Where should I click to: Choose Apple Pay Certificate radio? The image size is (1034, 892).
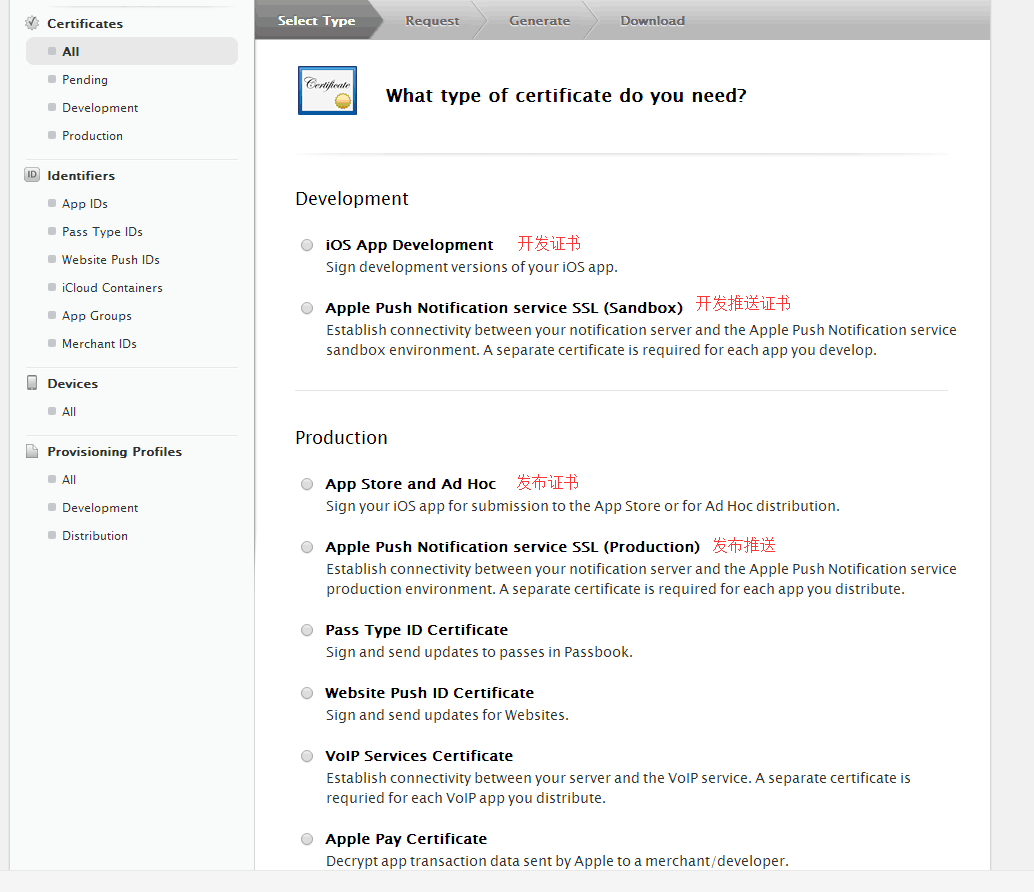tap(307, 839)
